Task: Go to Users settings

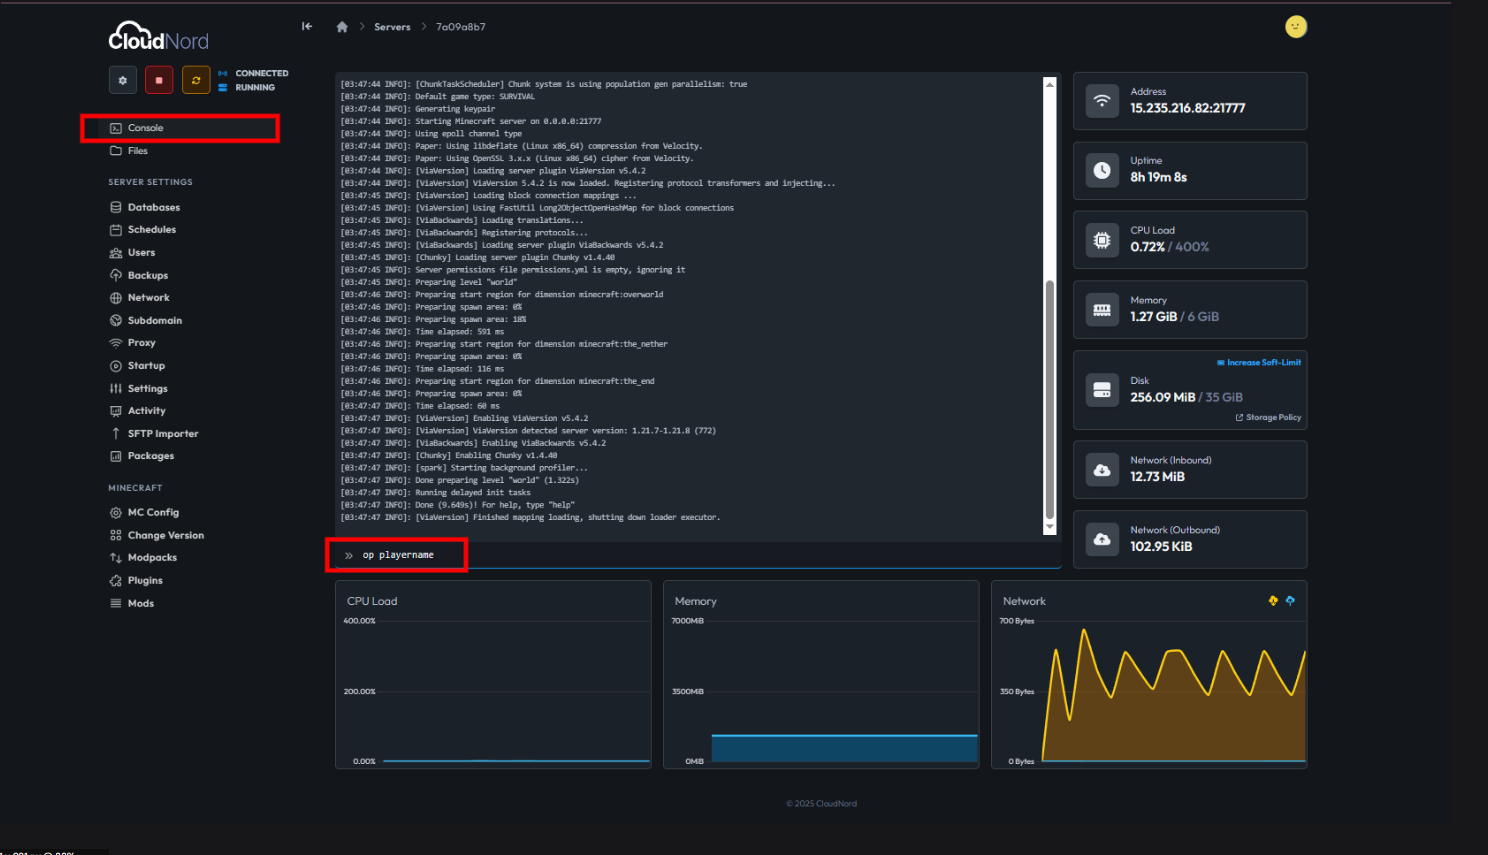Action: click(x=141, y=253)
